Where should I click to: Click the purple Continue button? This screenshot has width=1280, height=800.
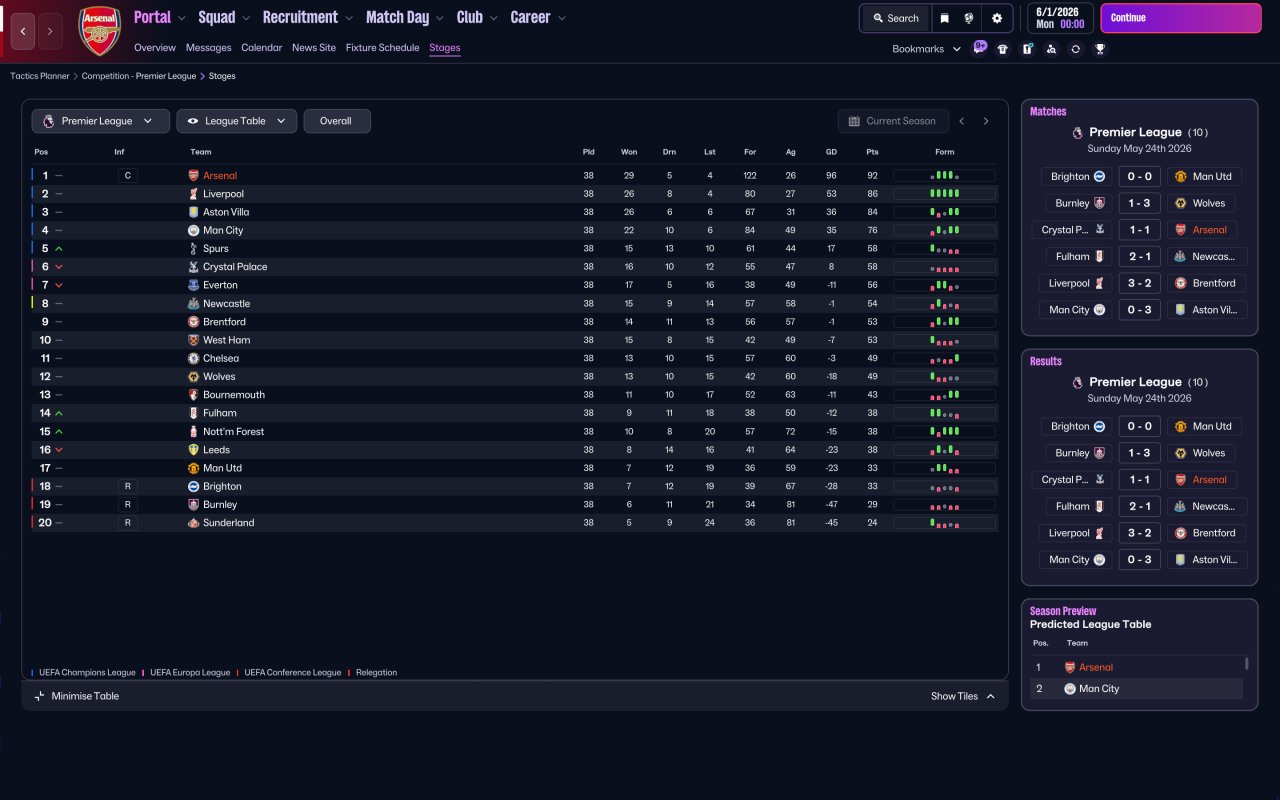coord(1181,18)
